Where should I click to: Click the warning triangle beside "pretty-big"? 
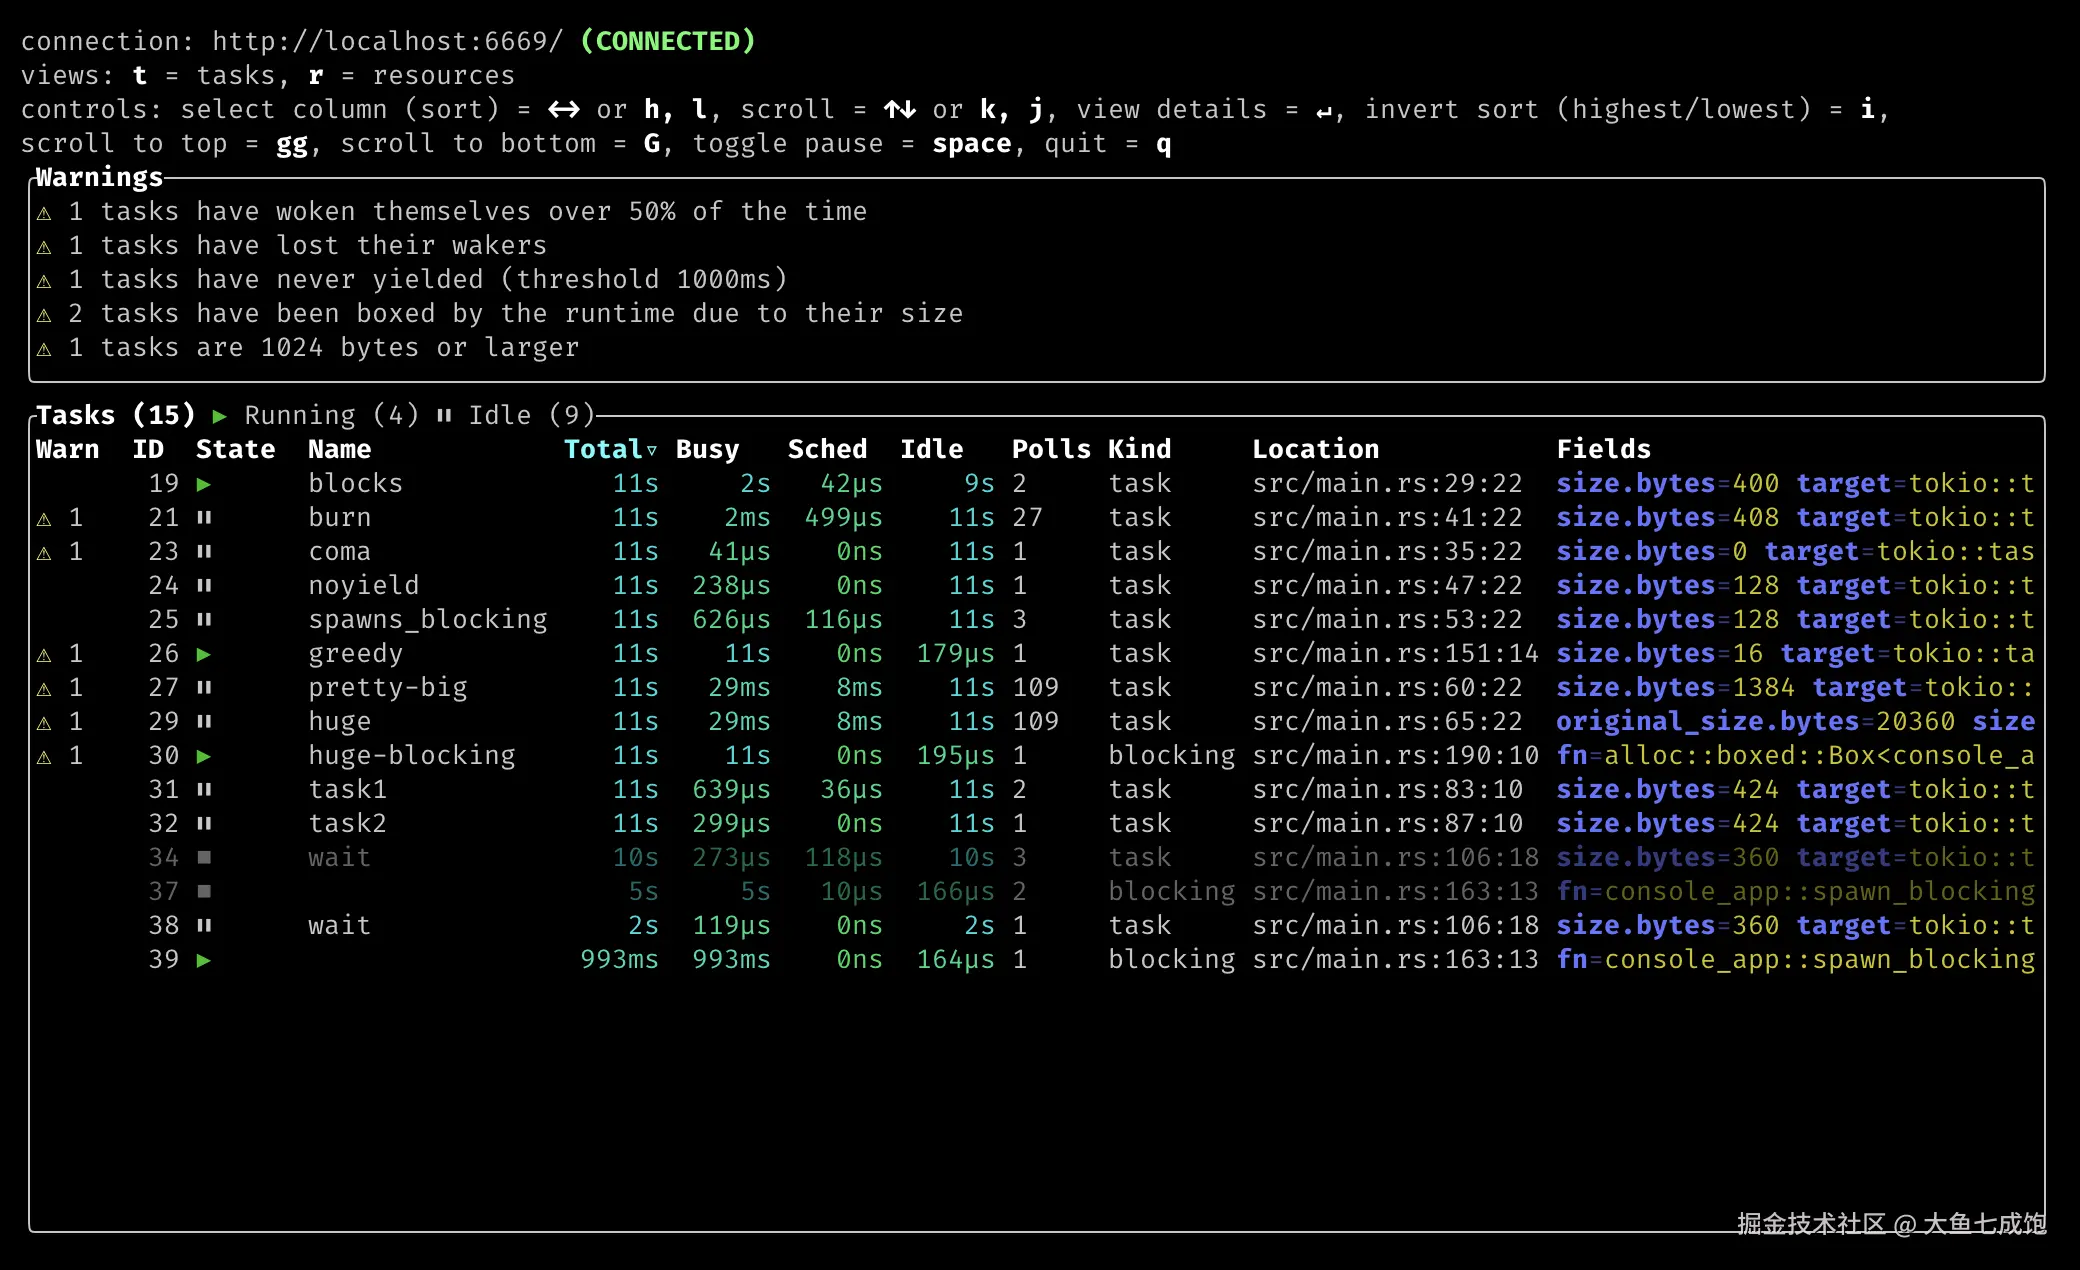click(x=45, y=687)
